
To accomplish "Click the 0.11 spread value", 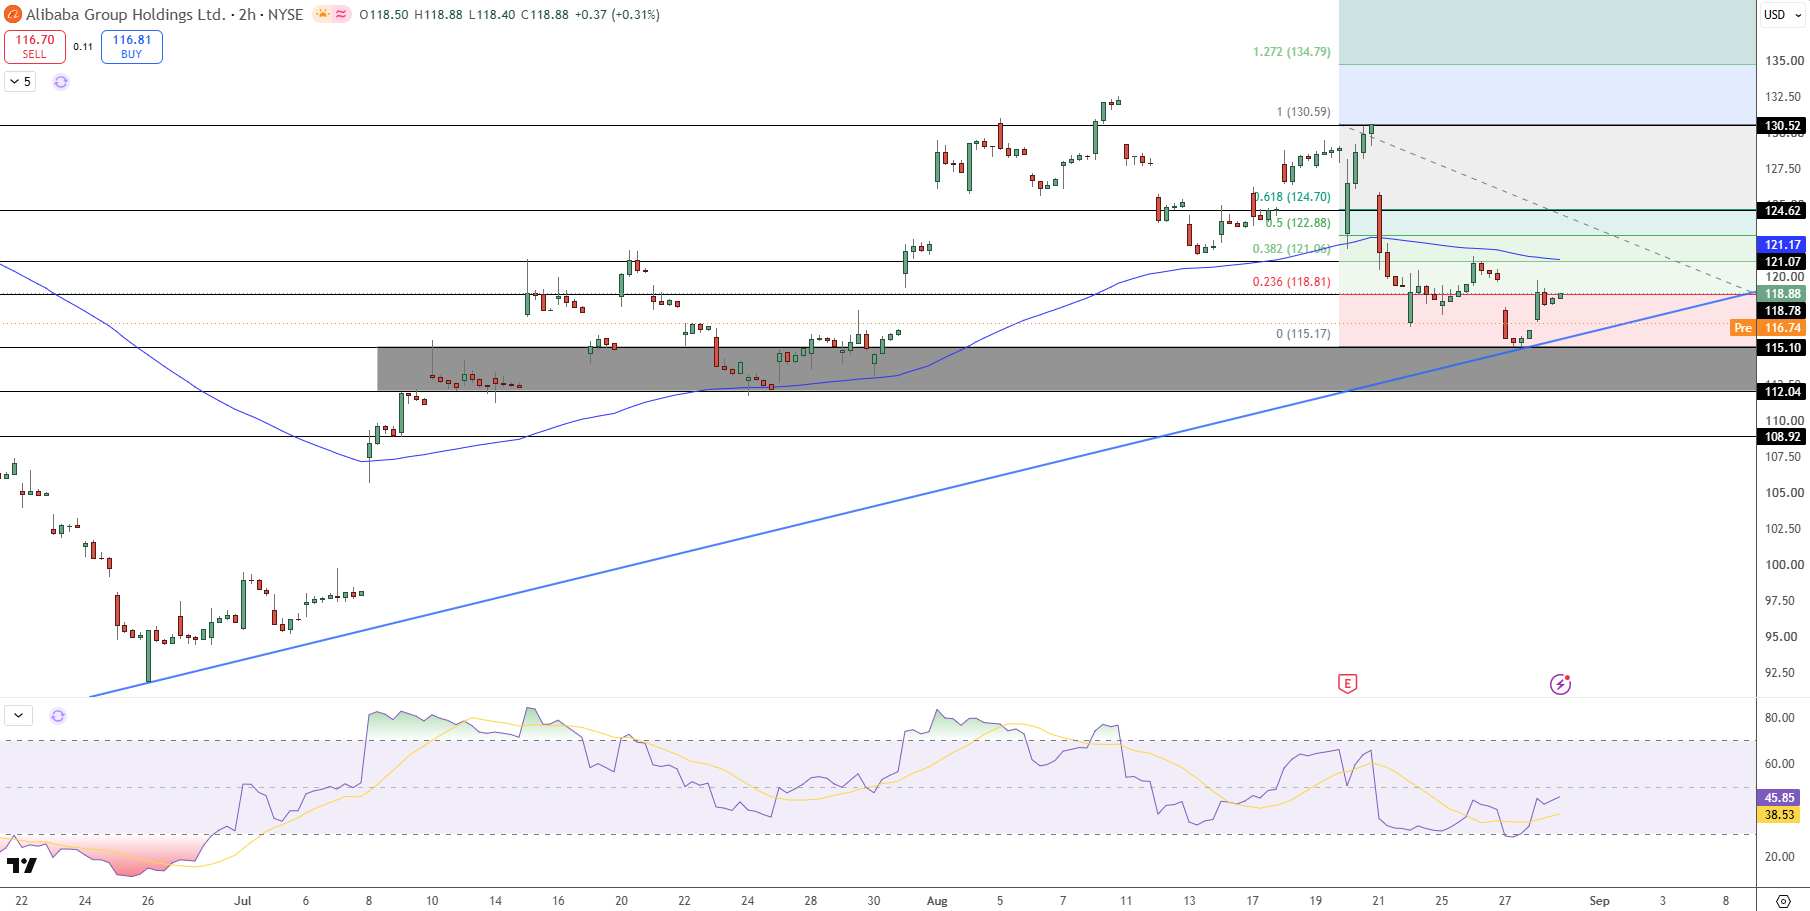I will click(83, 47).
